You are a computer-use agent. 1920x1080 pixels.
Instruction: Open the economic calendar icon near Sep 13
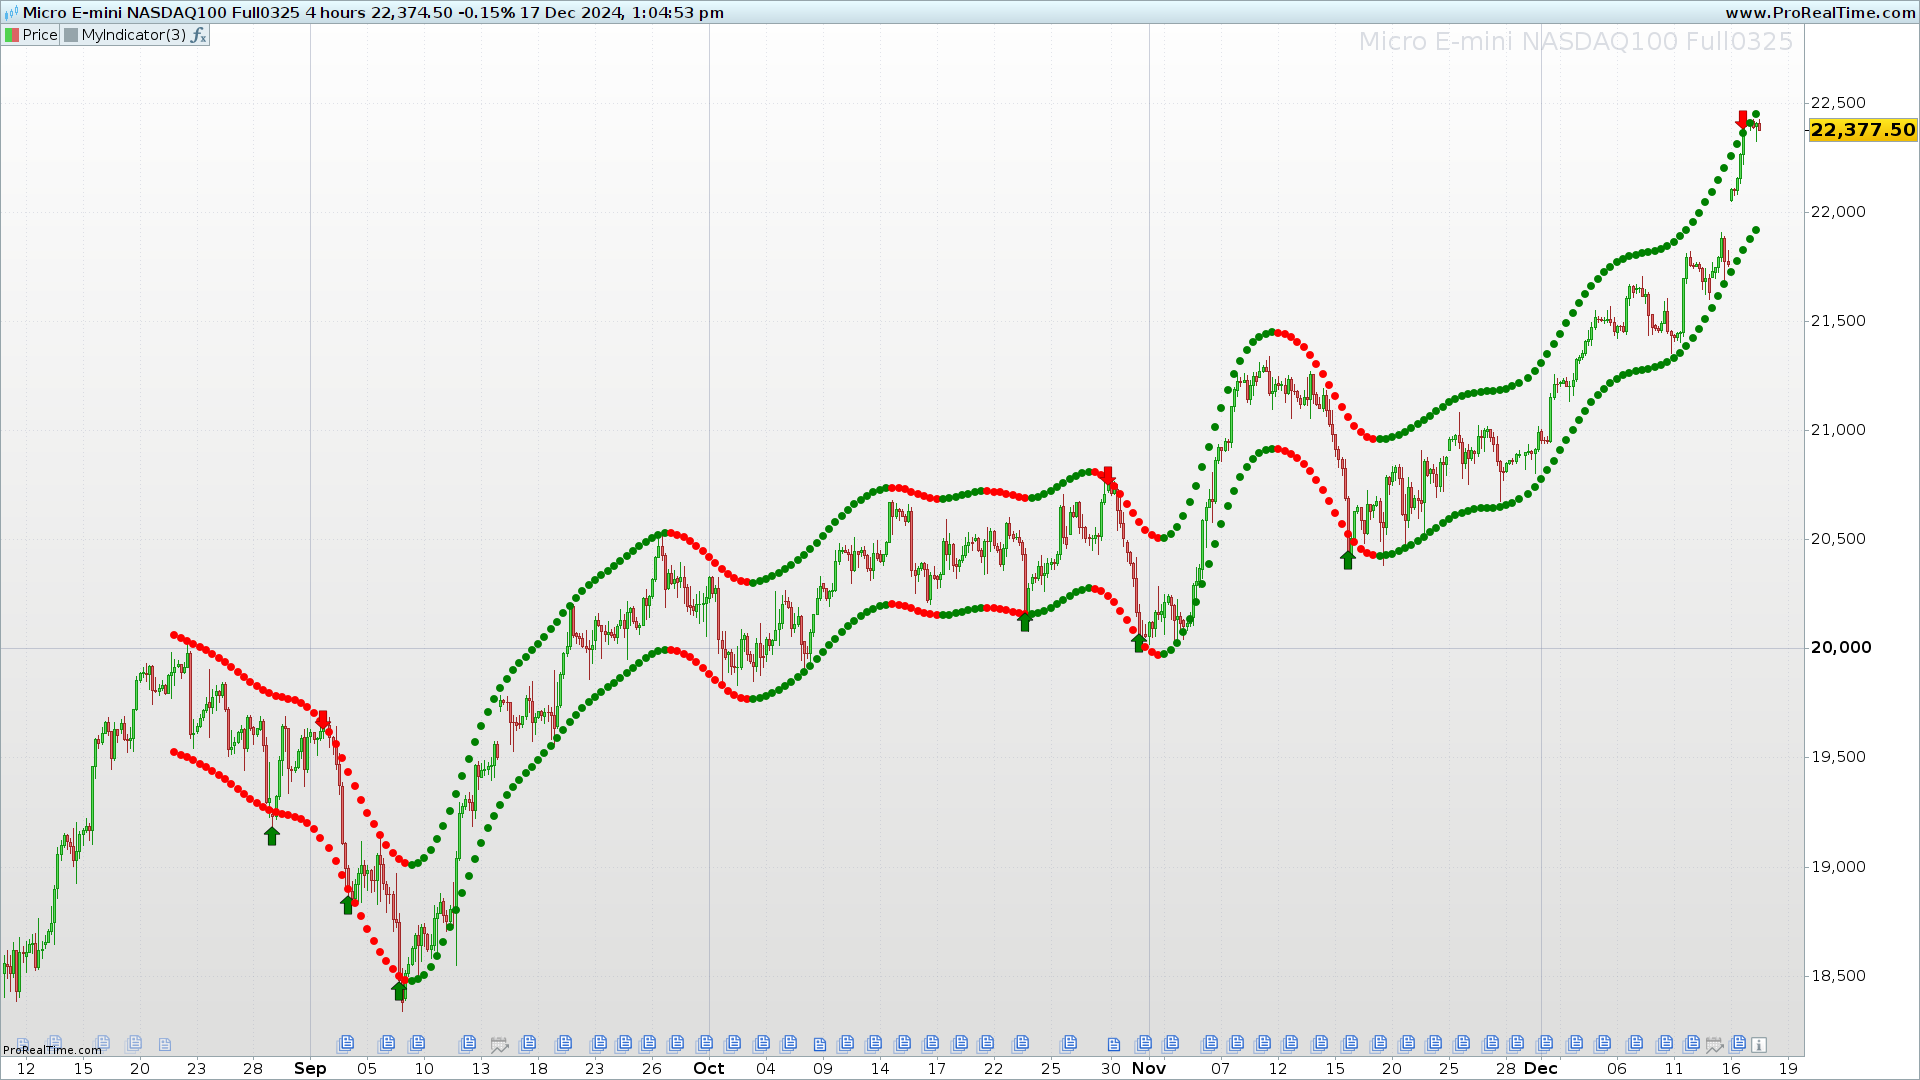499,1045
